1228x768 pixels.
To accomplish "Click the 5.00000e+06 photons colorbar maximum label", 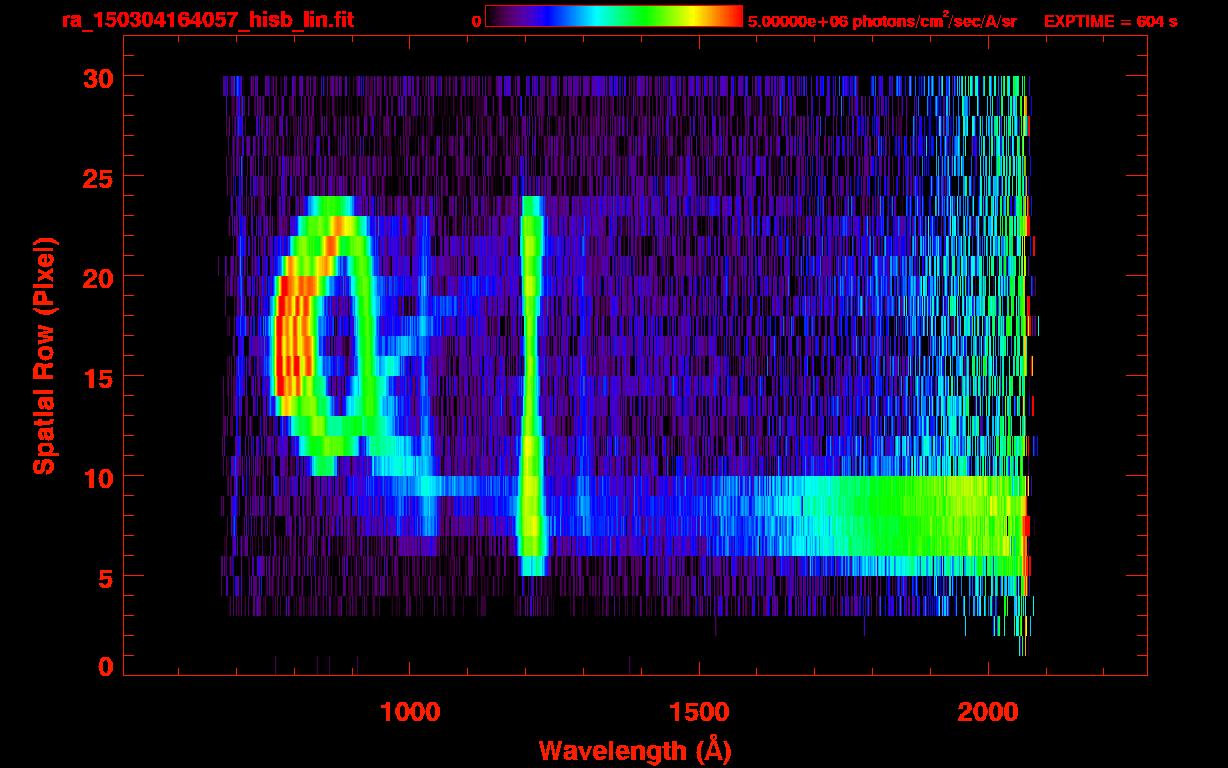I will pyautogui.click(x=882, y=21).
